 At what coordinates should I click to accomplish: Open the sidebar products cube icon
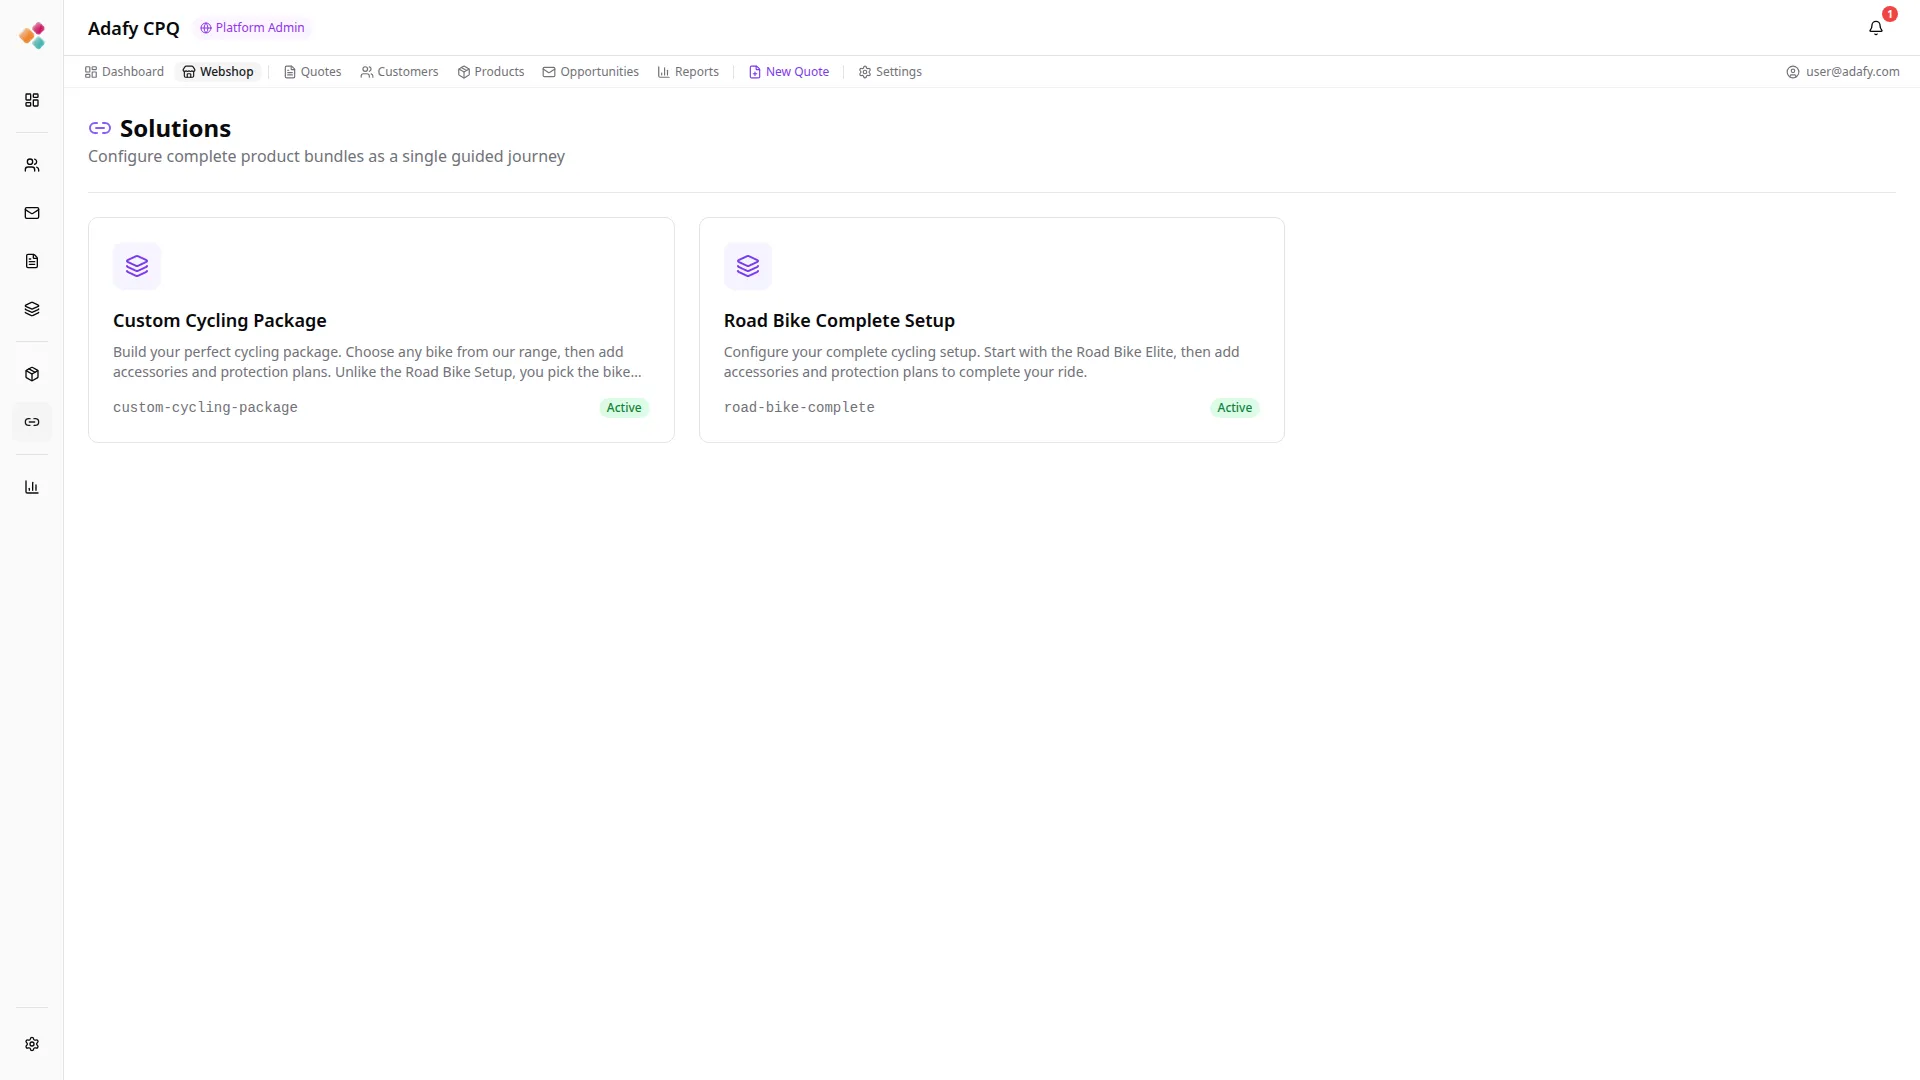(x=32, y=374)
